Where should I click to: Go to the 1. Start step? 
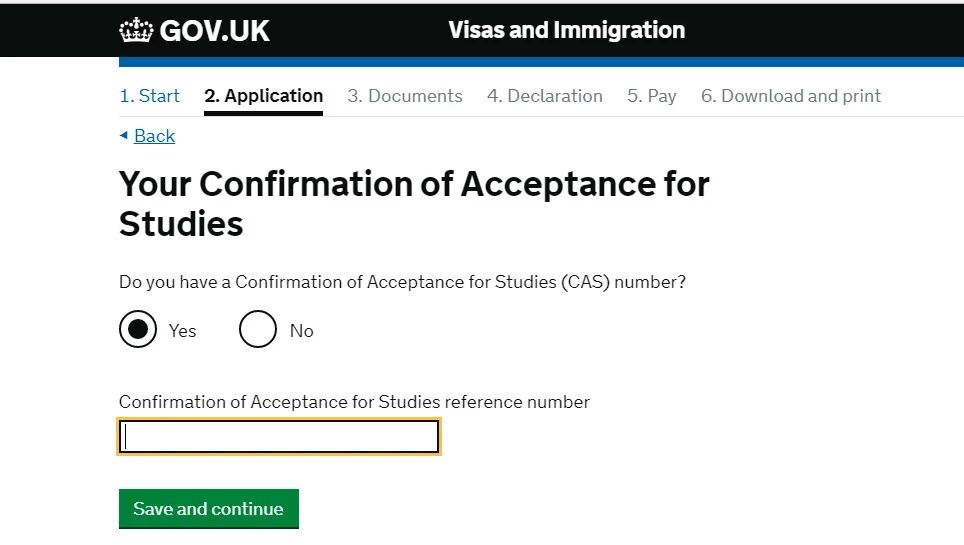150,96
